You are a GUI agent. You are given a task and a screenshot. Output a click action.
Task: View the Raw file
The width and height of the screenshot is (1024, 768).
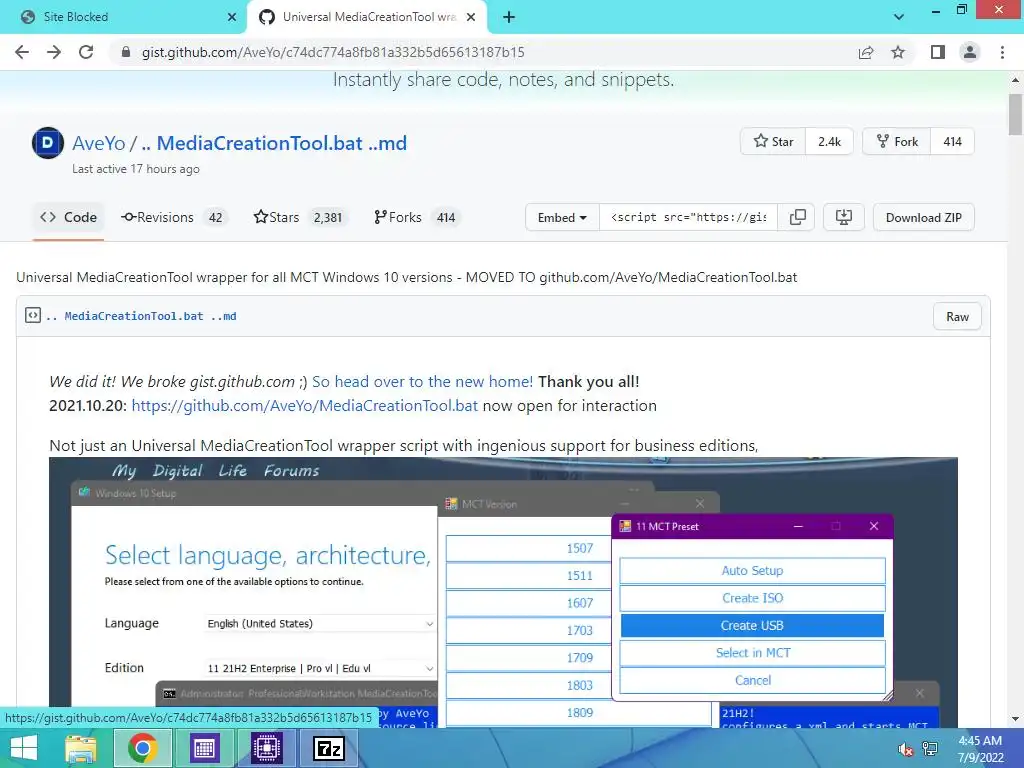coord(957,317)
